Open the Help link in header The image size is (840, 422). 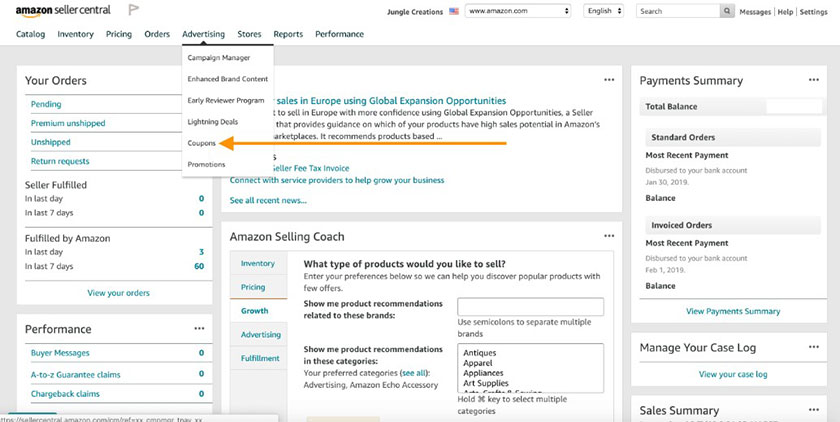(x=785, y=12)
